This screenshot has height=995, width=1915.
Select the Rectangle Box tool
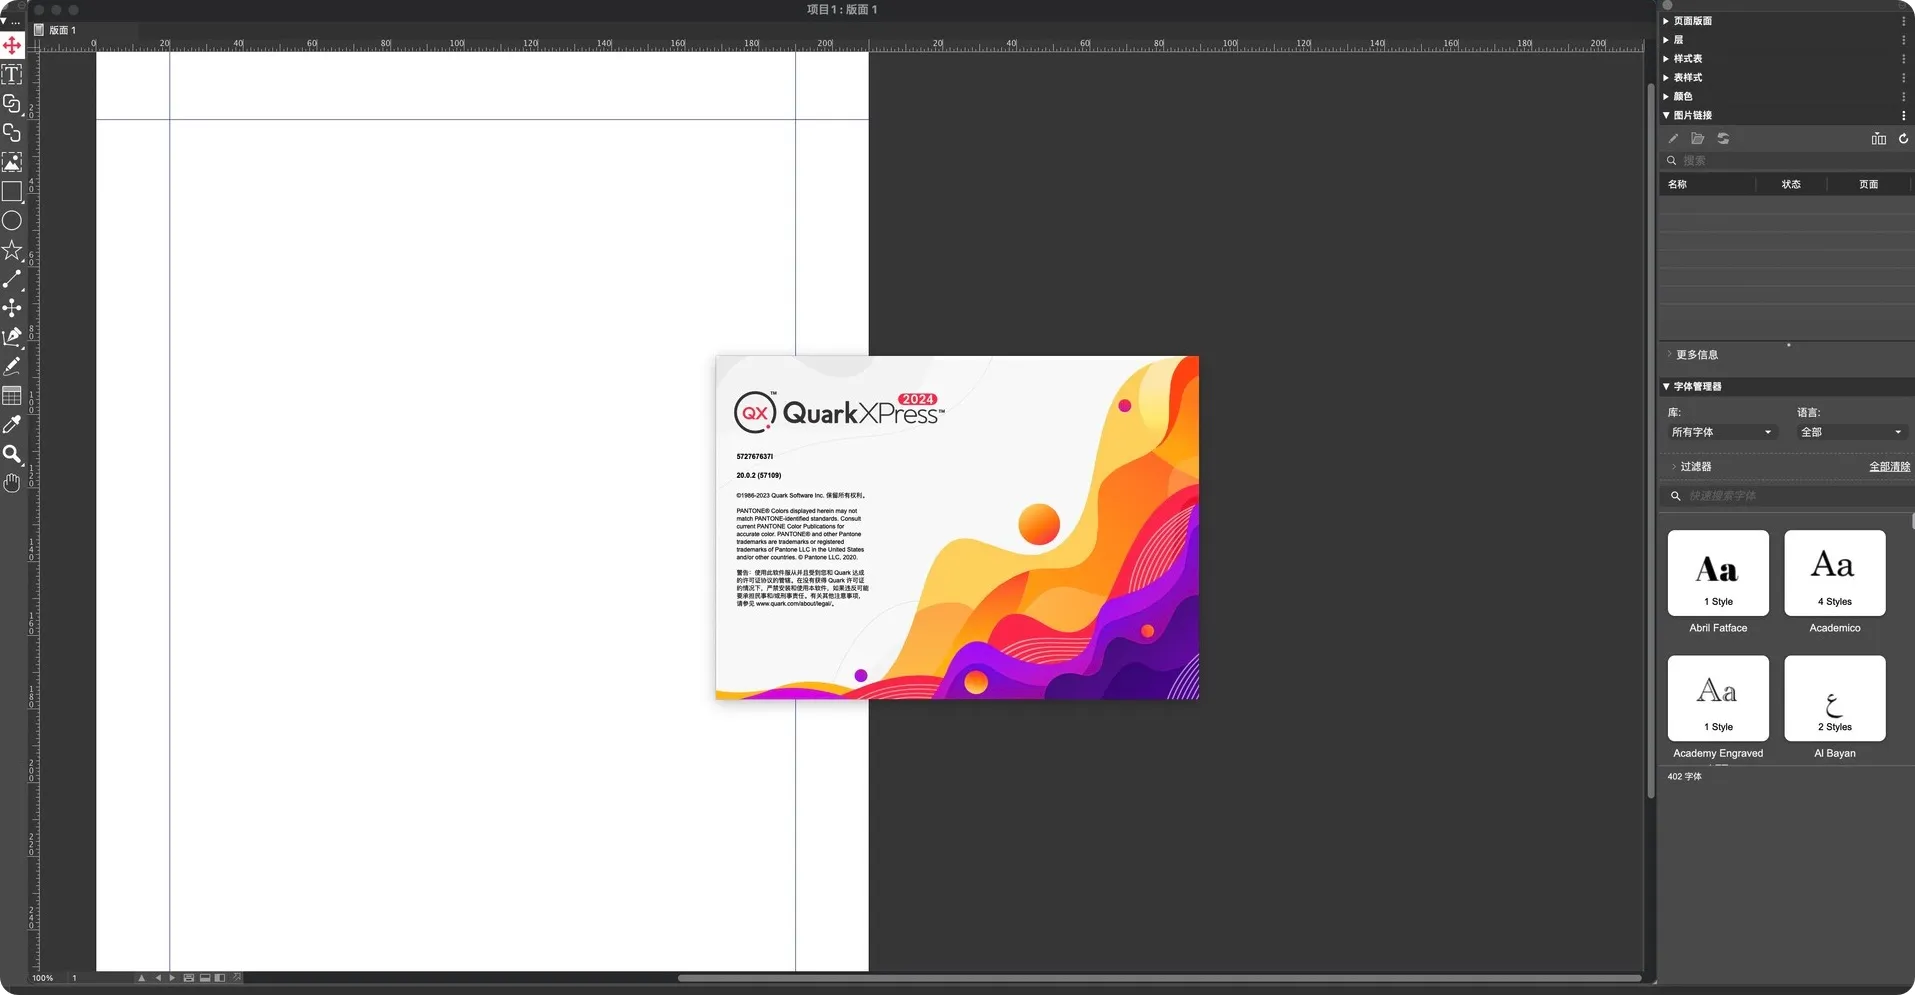point(12,191)
